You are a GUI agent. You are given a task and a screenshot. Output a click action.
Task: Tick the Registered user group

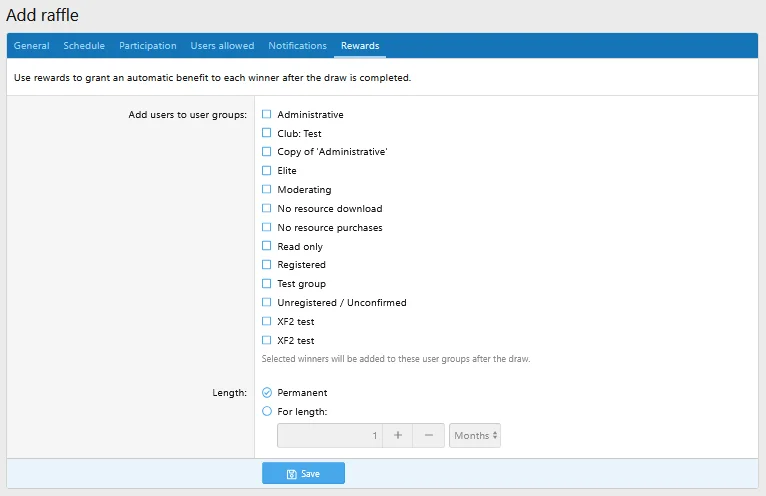click(266, 264)
